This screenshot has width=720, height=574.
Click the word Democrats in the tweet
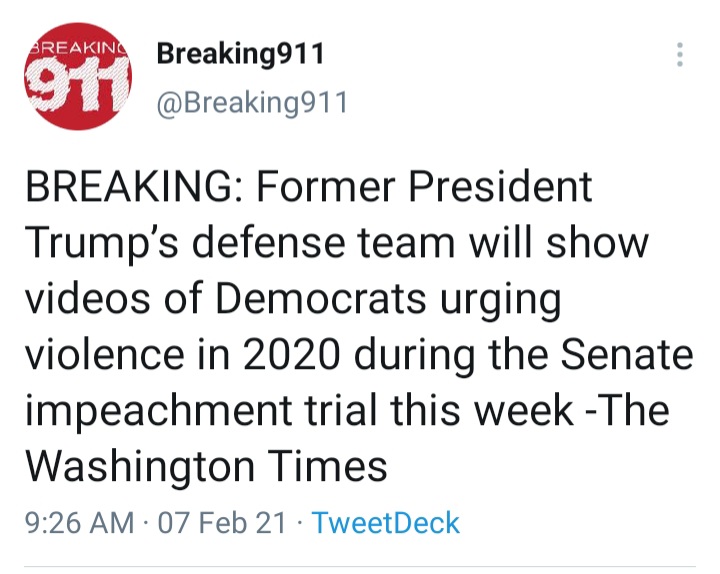coord(321,298)
